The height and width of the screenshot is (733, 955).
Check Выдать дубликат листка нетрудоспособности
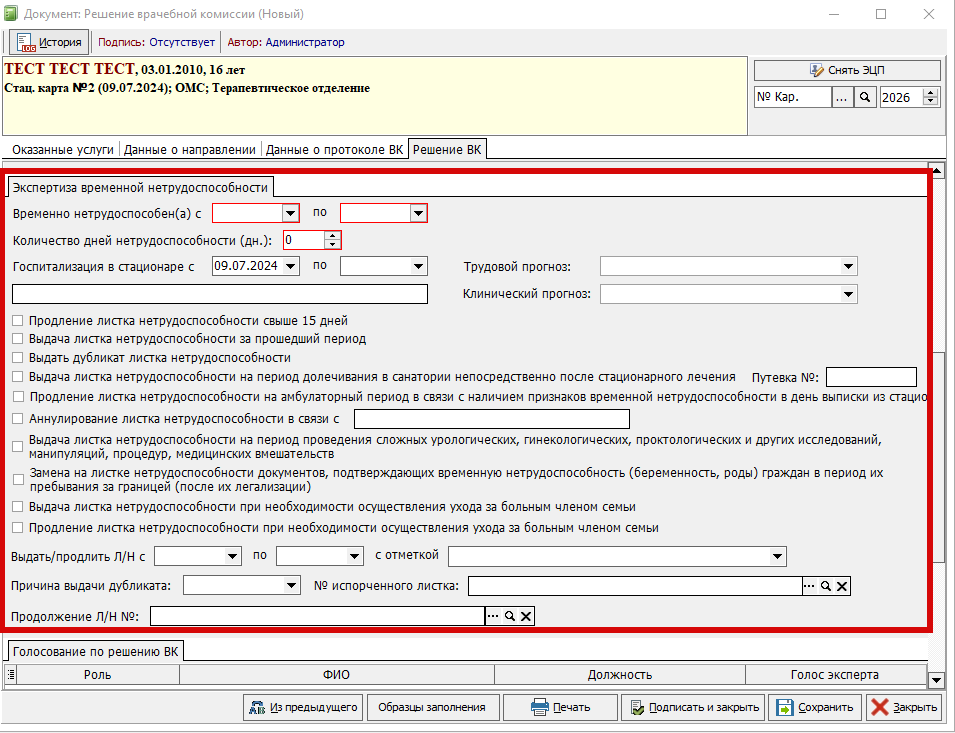point(18,357)
